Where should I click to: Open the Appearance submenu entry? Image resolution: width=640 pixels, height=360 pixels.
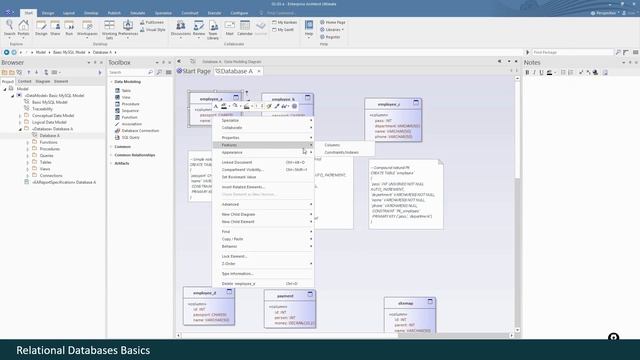[263, 152]
